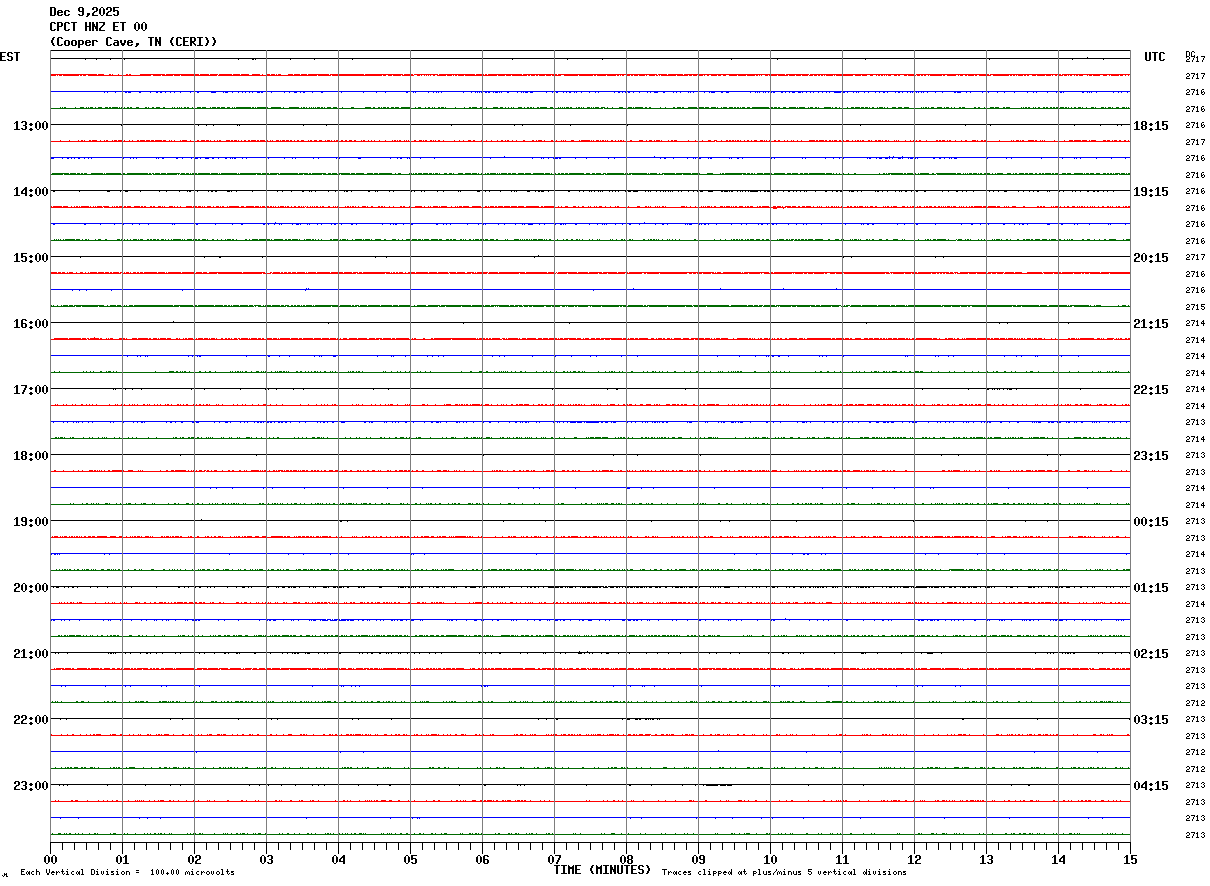Image resolution: width=1210 pixels, height=886 pixels.
Task: Click the '(Cooper Cave, TN (CERI))' station name
Action: [x=133, y=42]
